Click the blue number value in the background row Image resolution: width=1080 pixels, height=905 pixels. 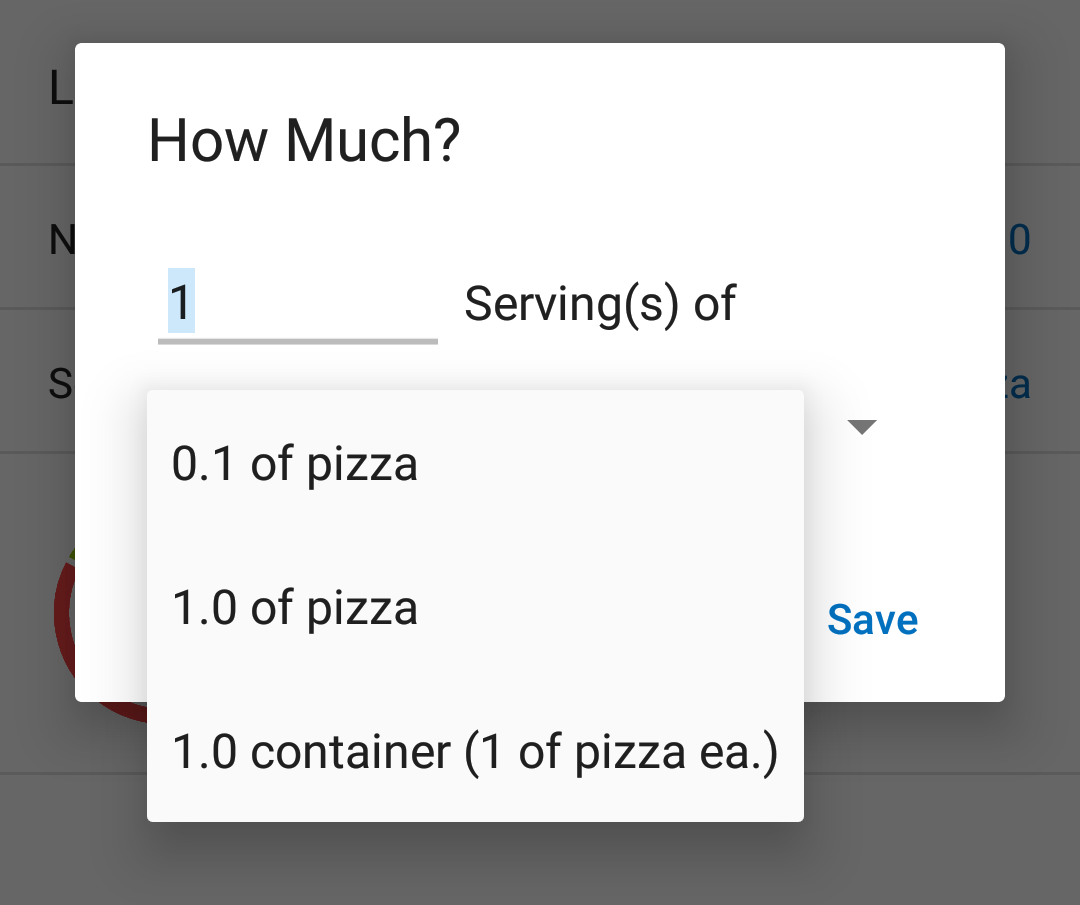pos(1020,238)
